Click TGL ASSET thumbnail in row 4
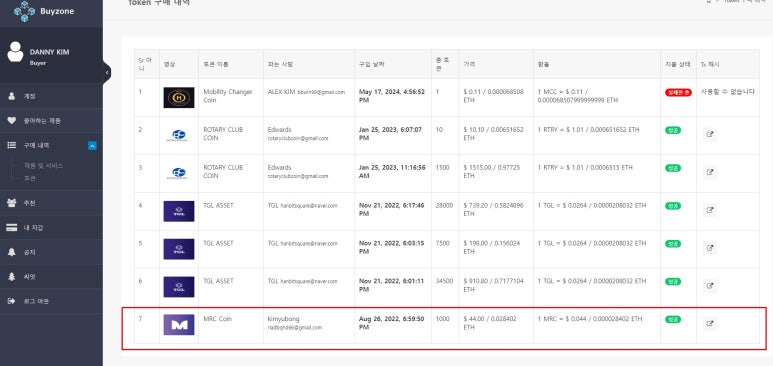This screenshot has width=773, height=366. pyautogui.click(x=179, y=211)
